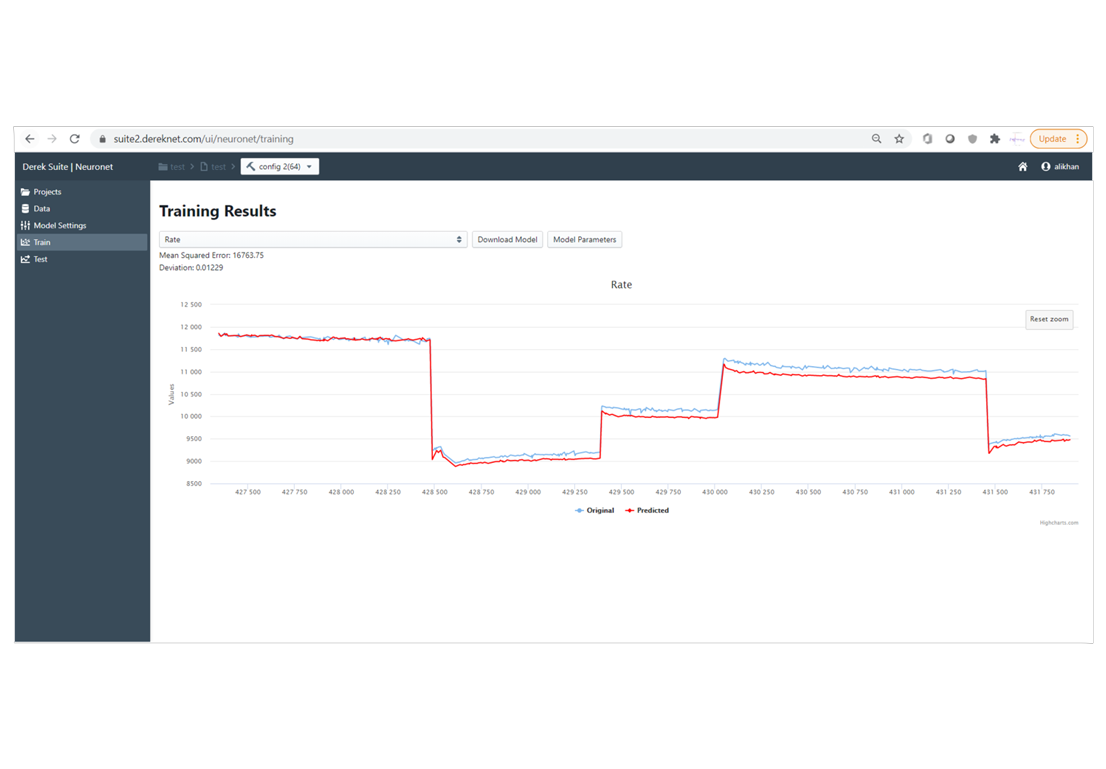Reload the page with browser refresh icon
1106x769 pixels.
74,139
